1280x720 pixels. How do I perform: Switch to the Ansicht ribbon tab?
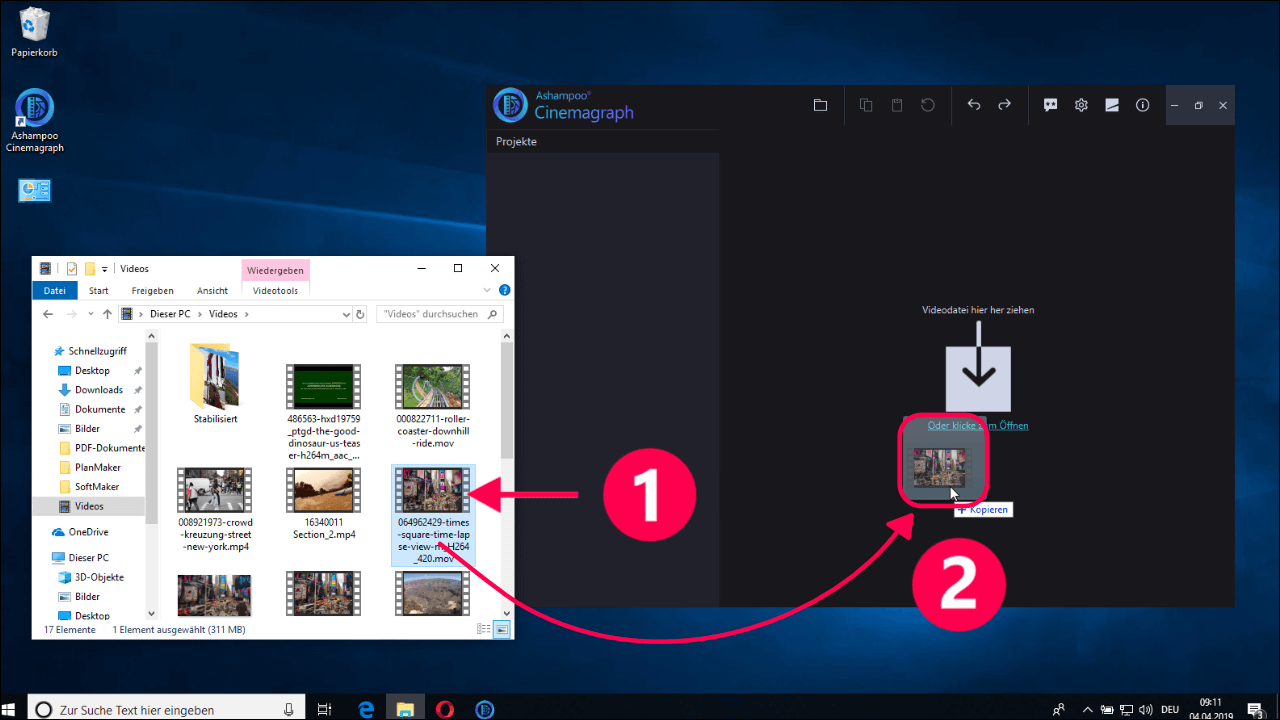(x=212, y=290)
